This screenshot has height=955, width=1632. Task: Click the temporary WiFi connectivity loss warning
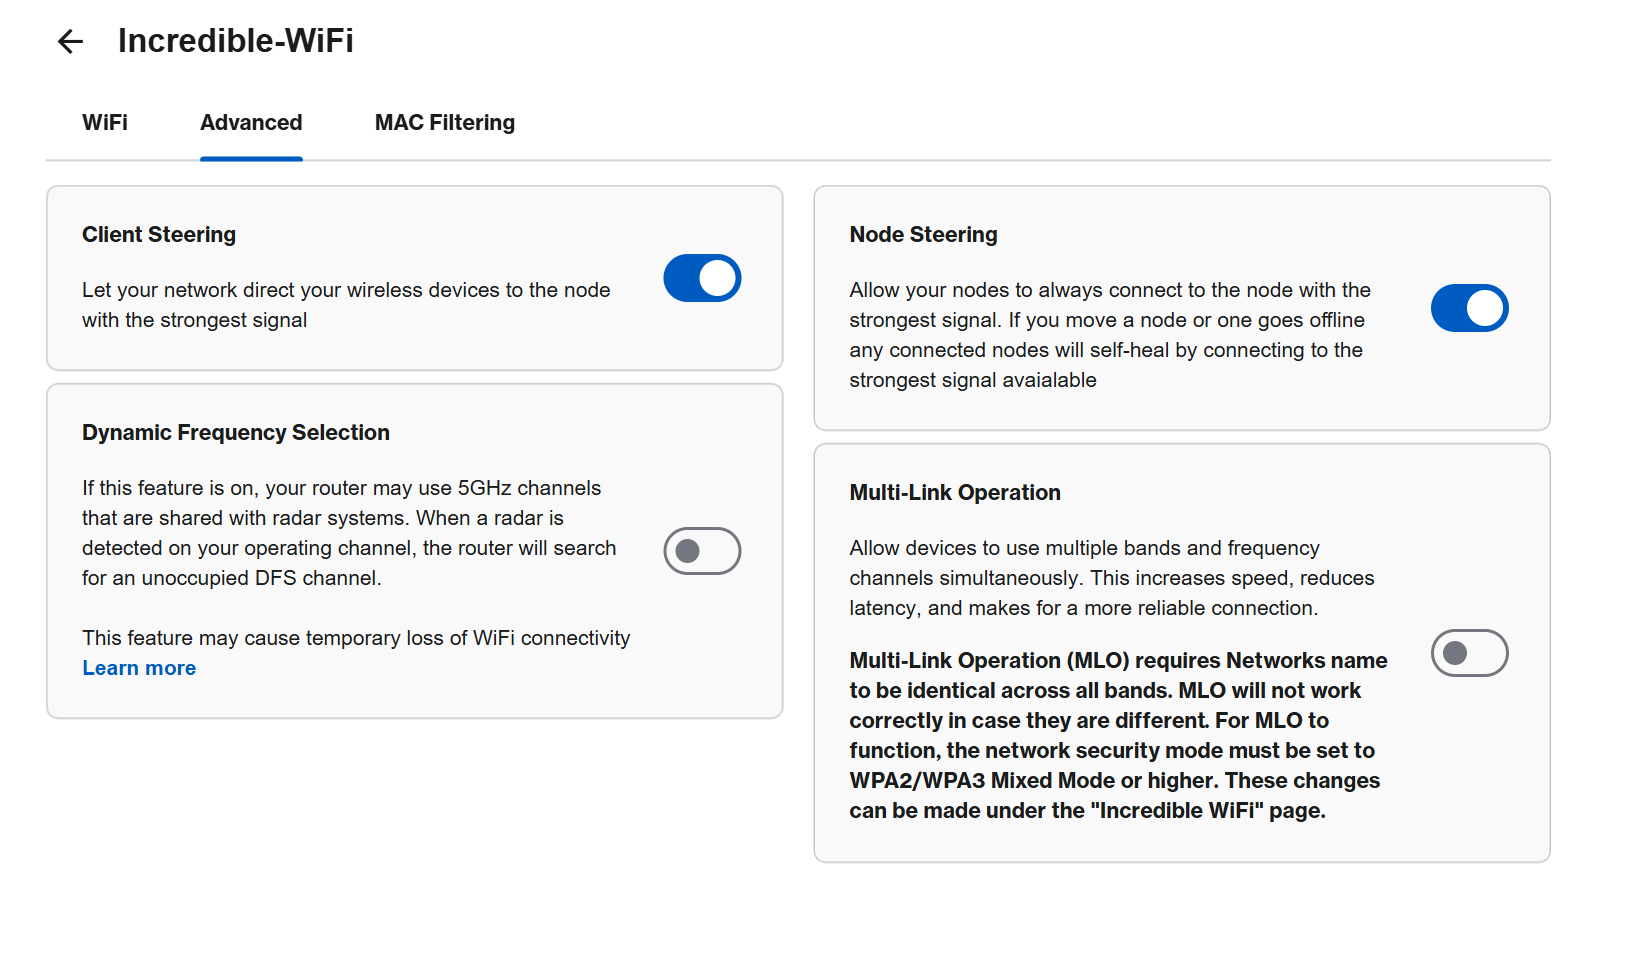(356, 638)
